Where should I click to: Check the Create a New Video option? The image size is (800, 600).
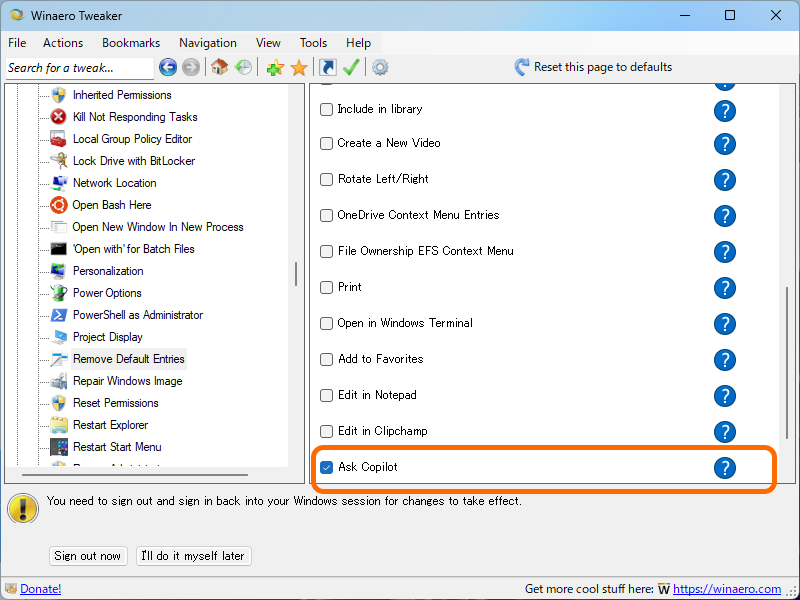pyautogui.click(x=326, y=143)
